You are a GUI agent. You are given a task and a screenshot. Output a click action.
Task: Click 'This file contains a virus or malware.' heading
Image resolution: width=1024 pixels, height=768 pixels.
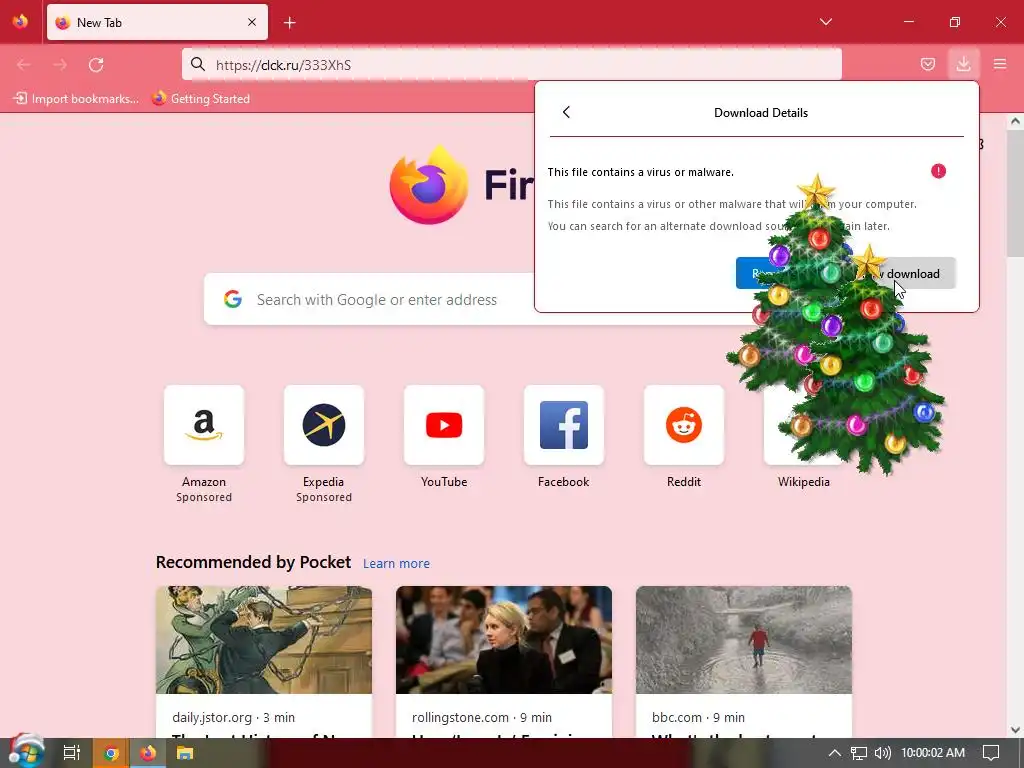[x=641, y=172]
